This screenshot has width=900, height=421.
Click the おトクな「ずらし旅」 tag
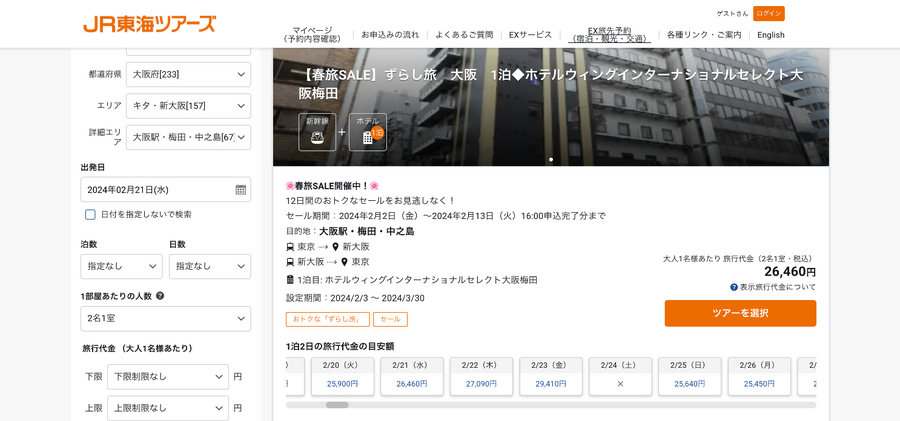click(328, 319)
